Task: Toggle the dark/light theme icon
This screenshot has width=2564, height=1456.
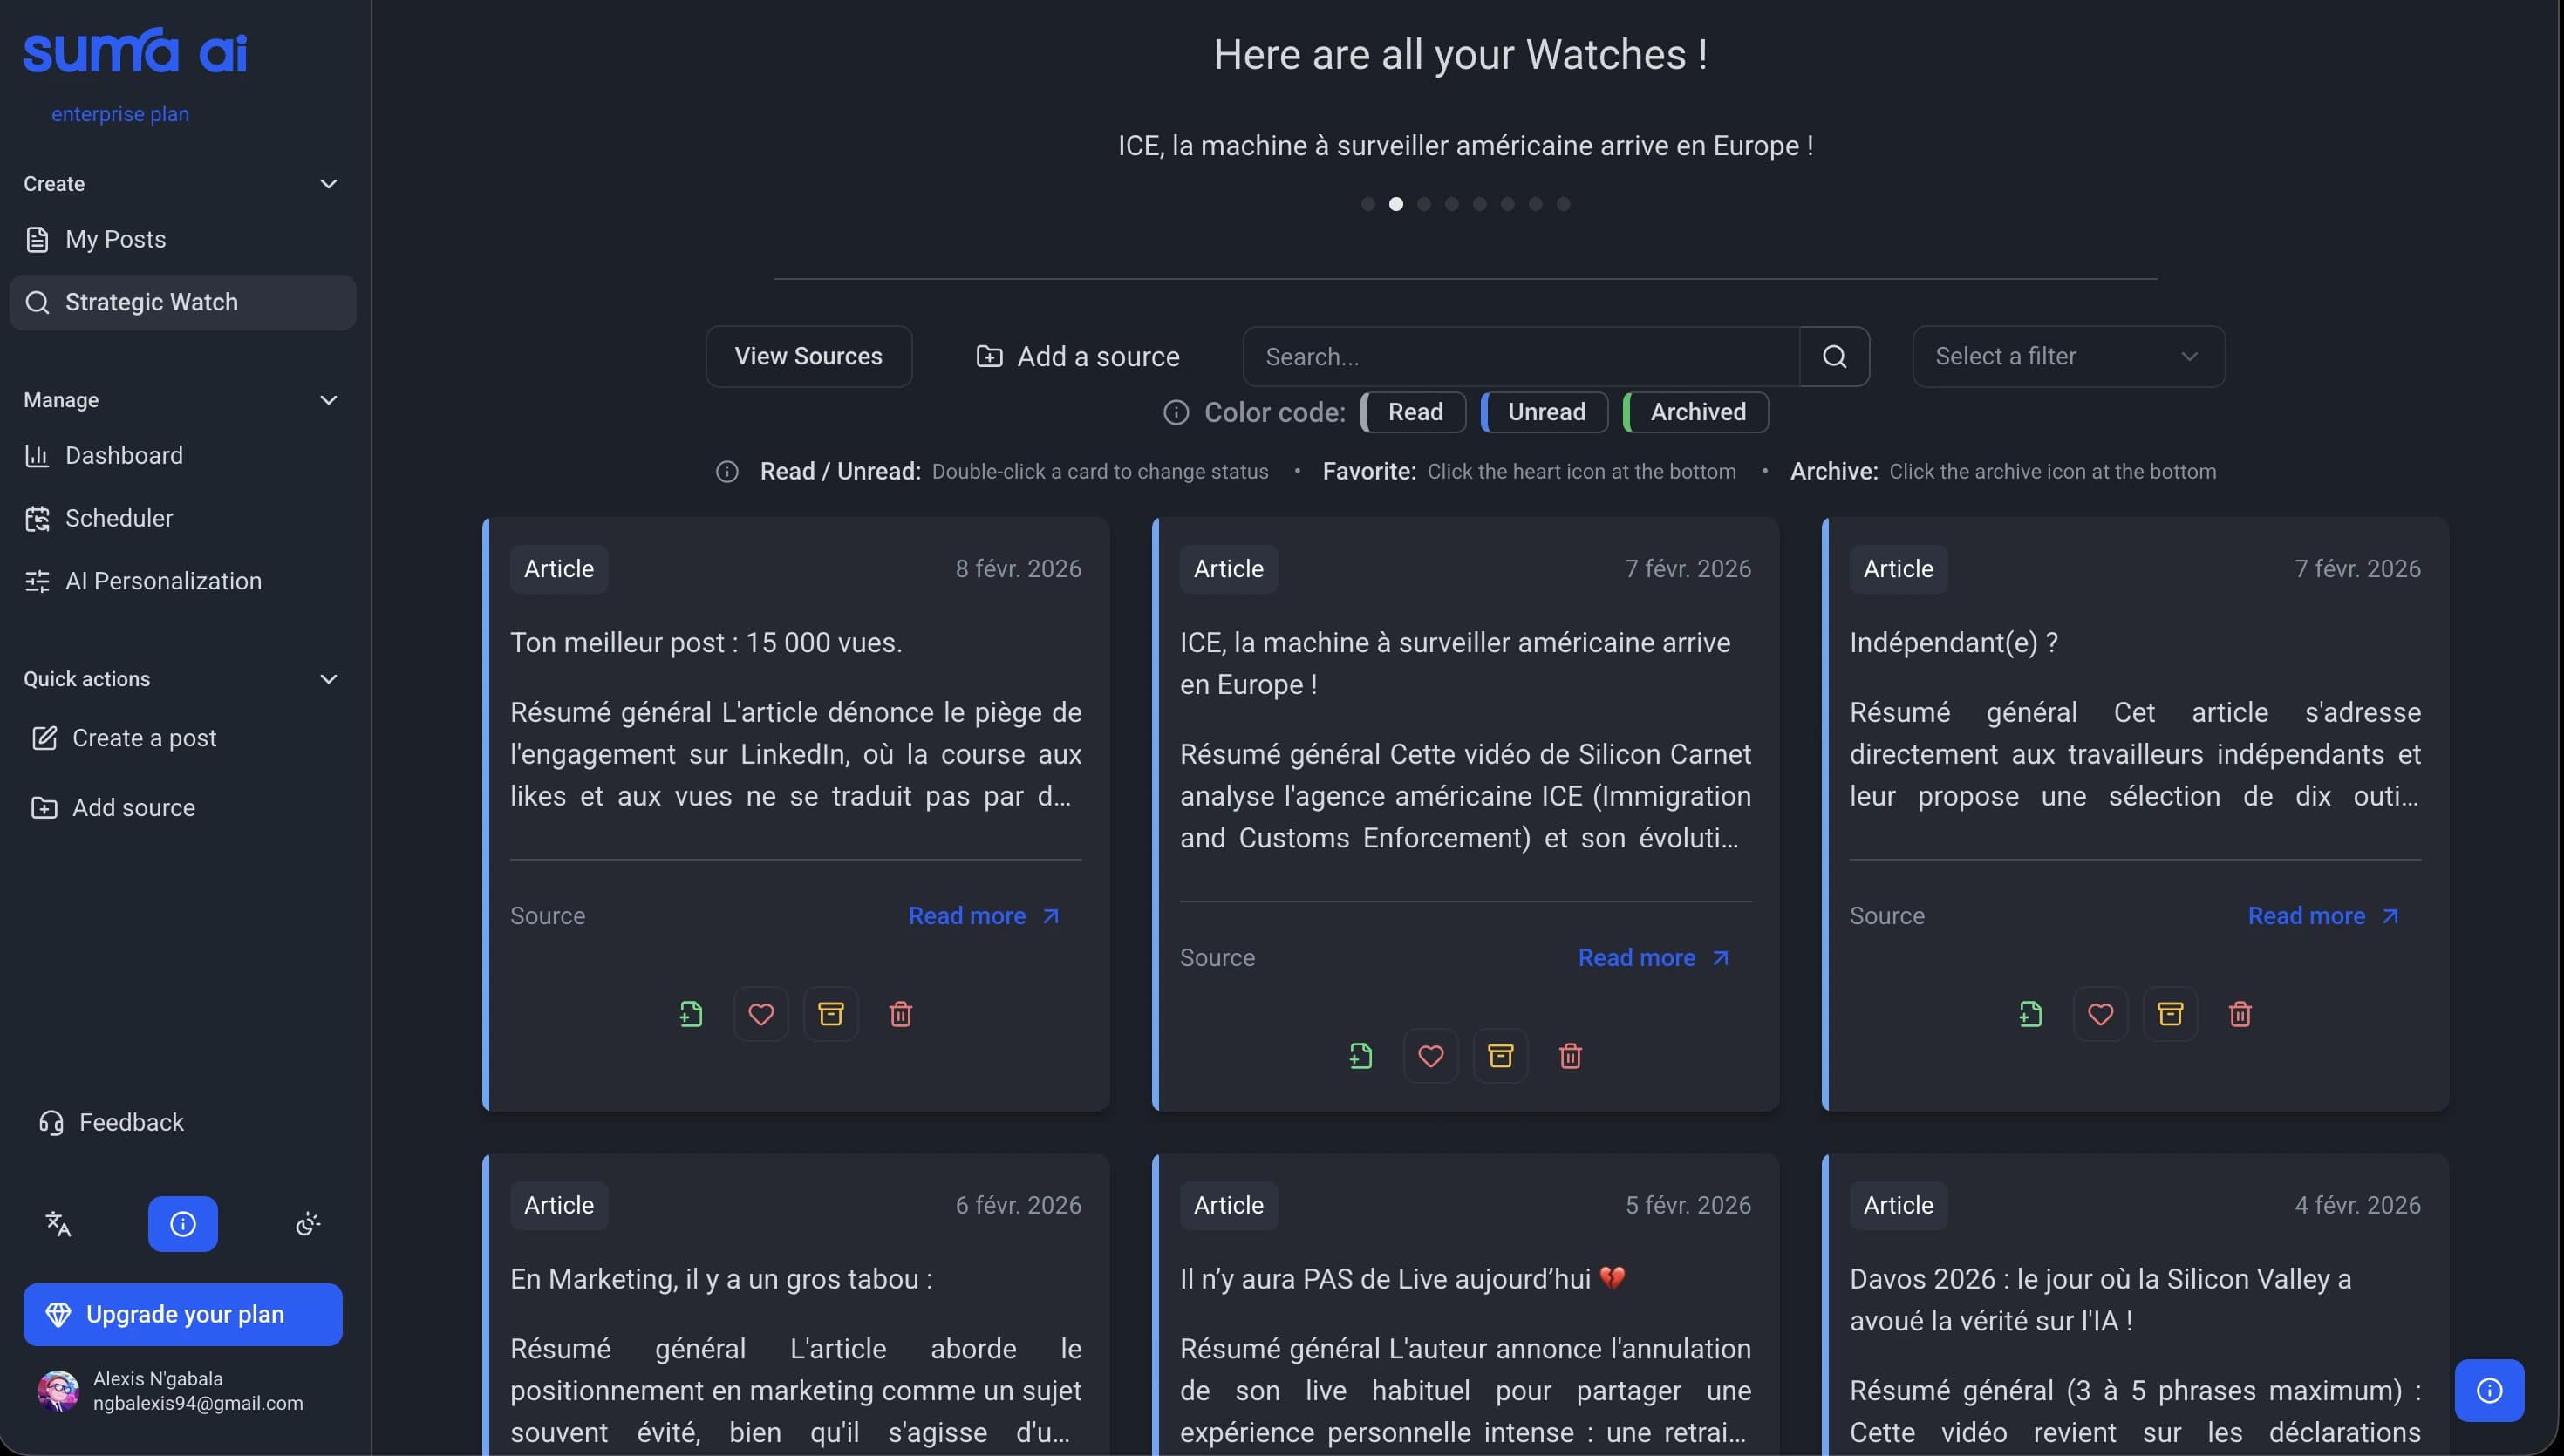Action: [x=308, y=1224]
